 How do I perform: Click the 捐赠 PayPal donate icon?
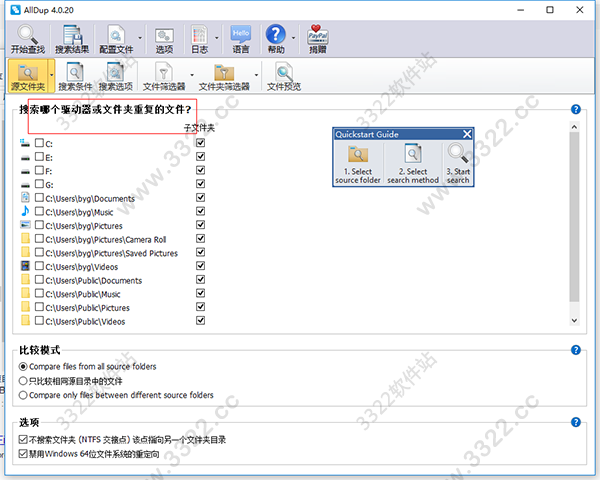point(318,39)
